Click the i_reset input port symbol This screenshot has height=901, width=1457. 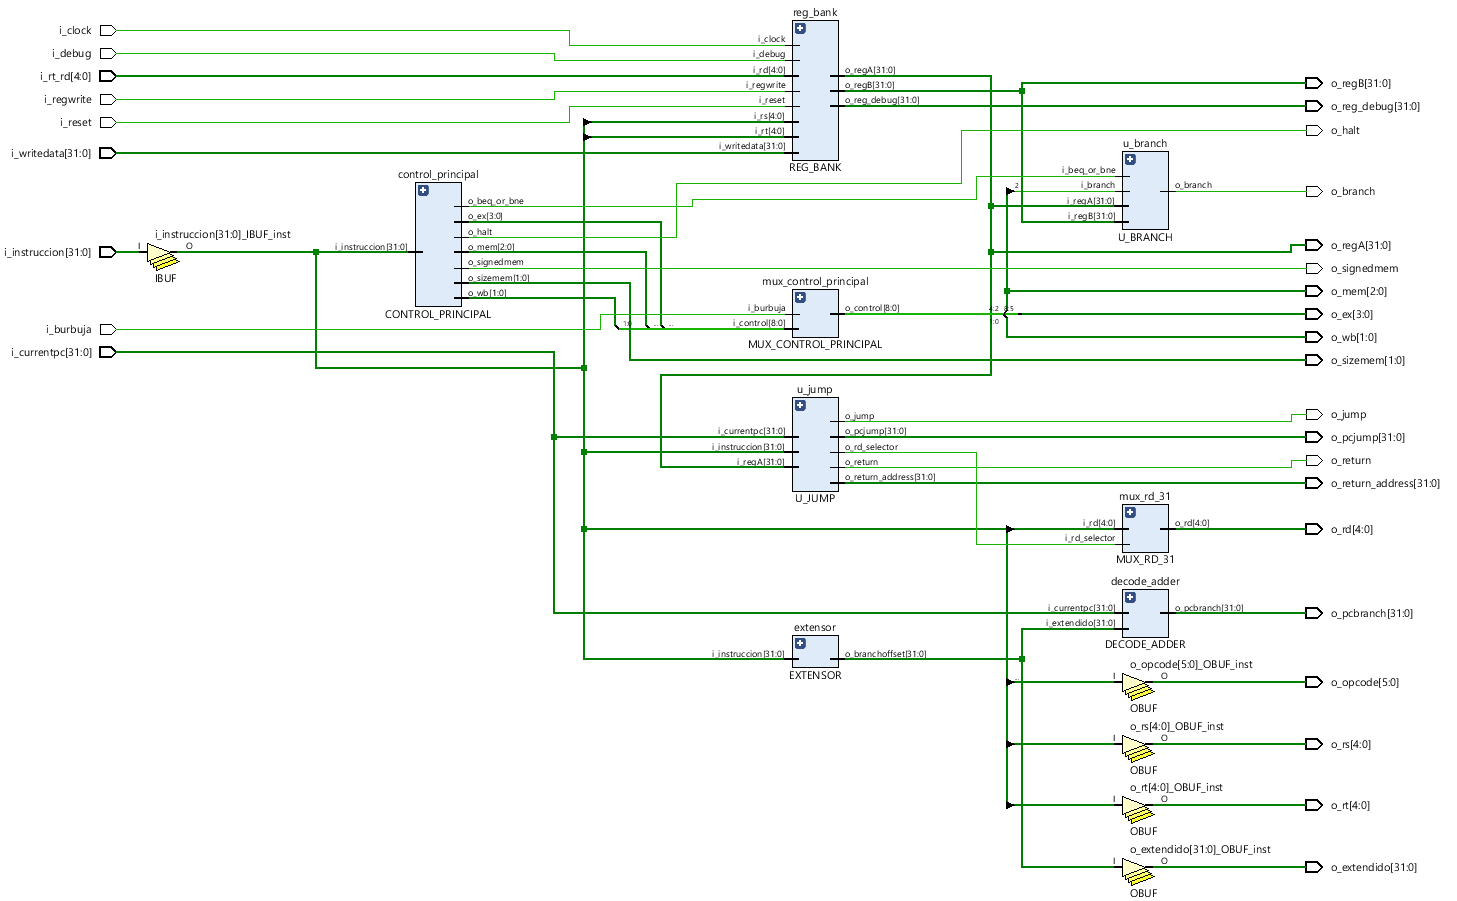tap(108, 122)
